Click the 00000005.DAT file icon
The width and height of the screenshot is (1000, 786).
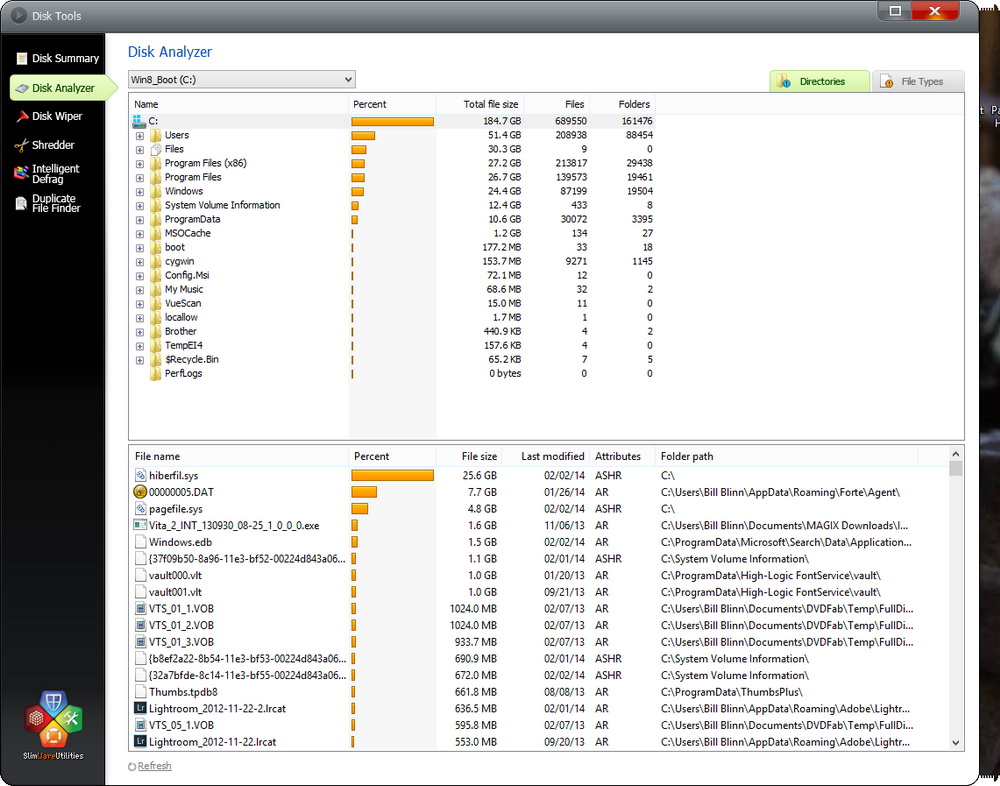[x=140, y=492]
